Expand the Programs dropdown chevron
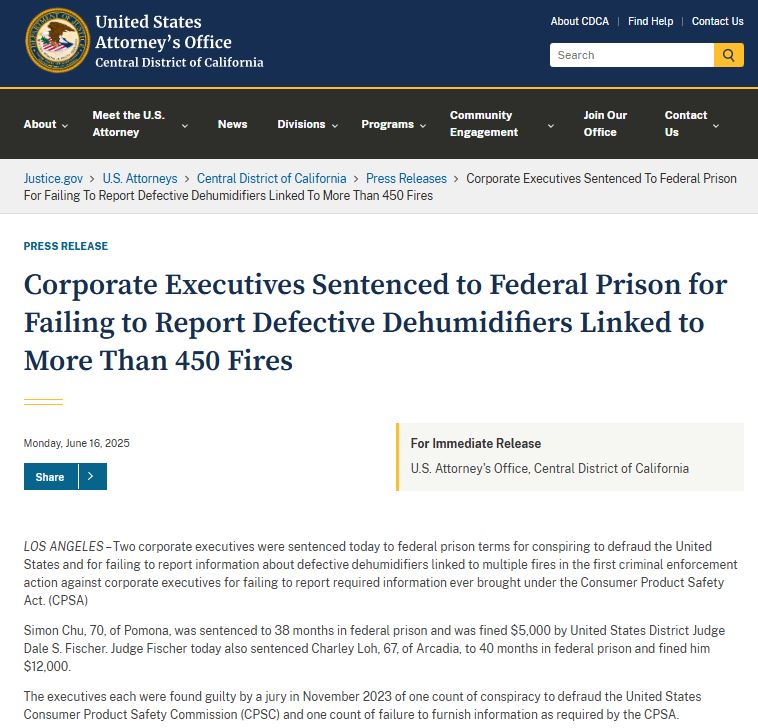Viewport: 758px width, 728px height. tap(423, 125)
